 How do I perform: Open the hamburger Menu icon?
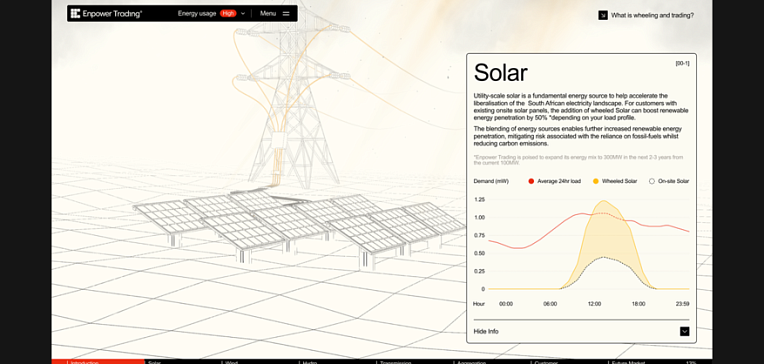pyautogui.click(x=286, y=14)
